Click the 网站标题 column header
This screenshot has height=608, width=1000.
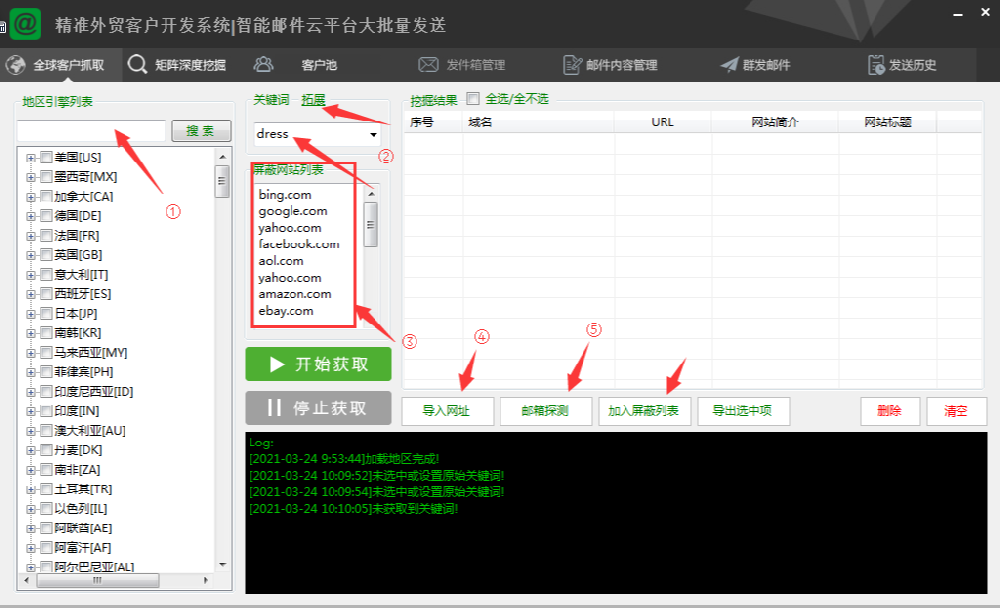(x=888, y=122)
